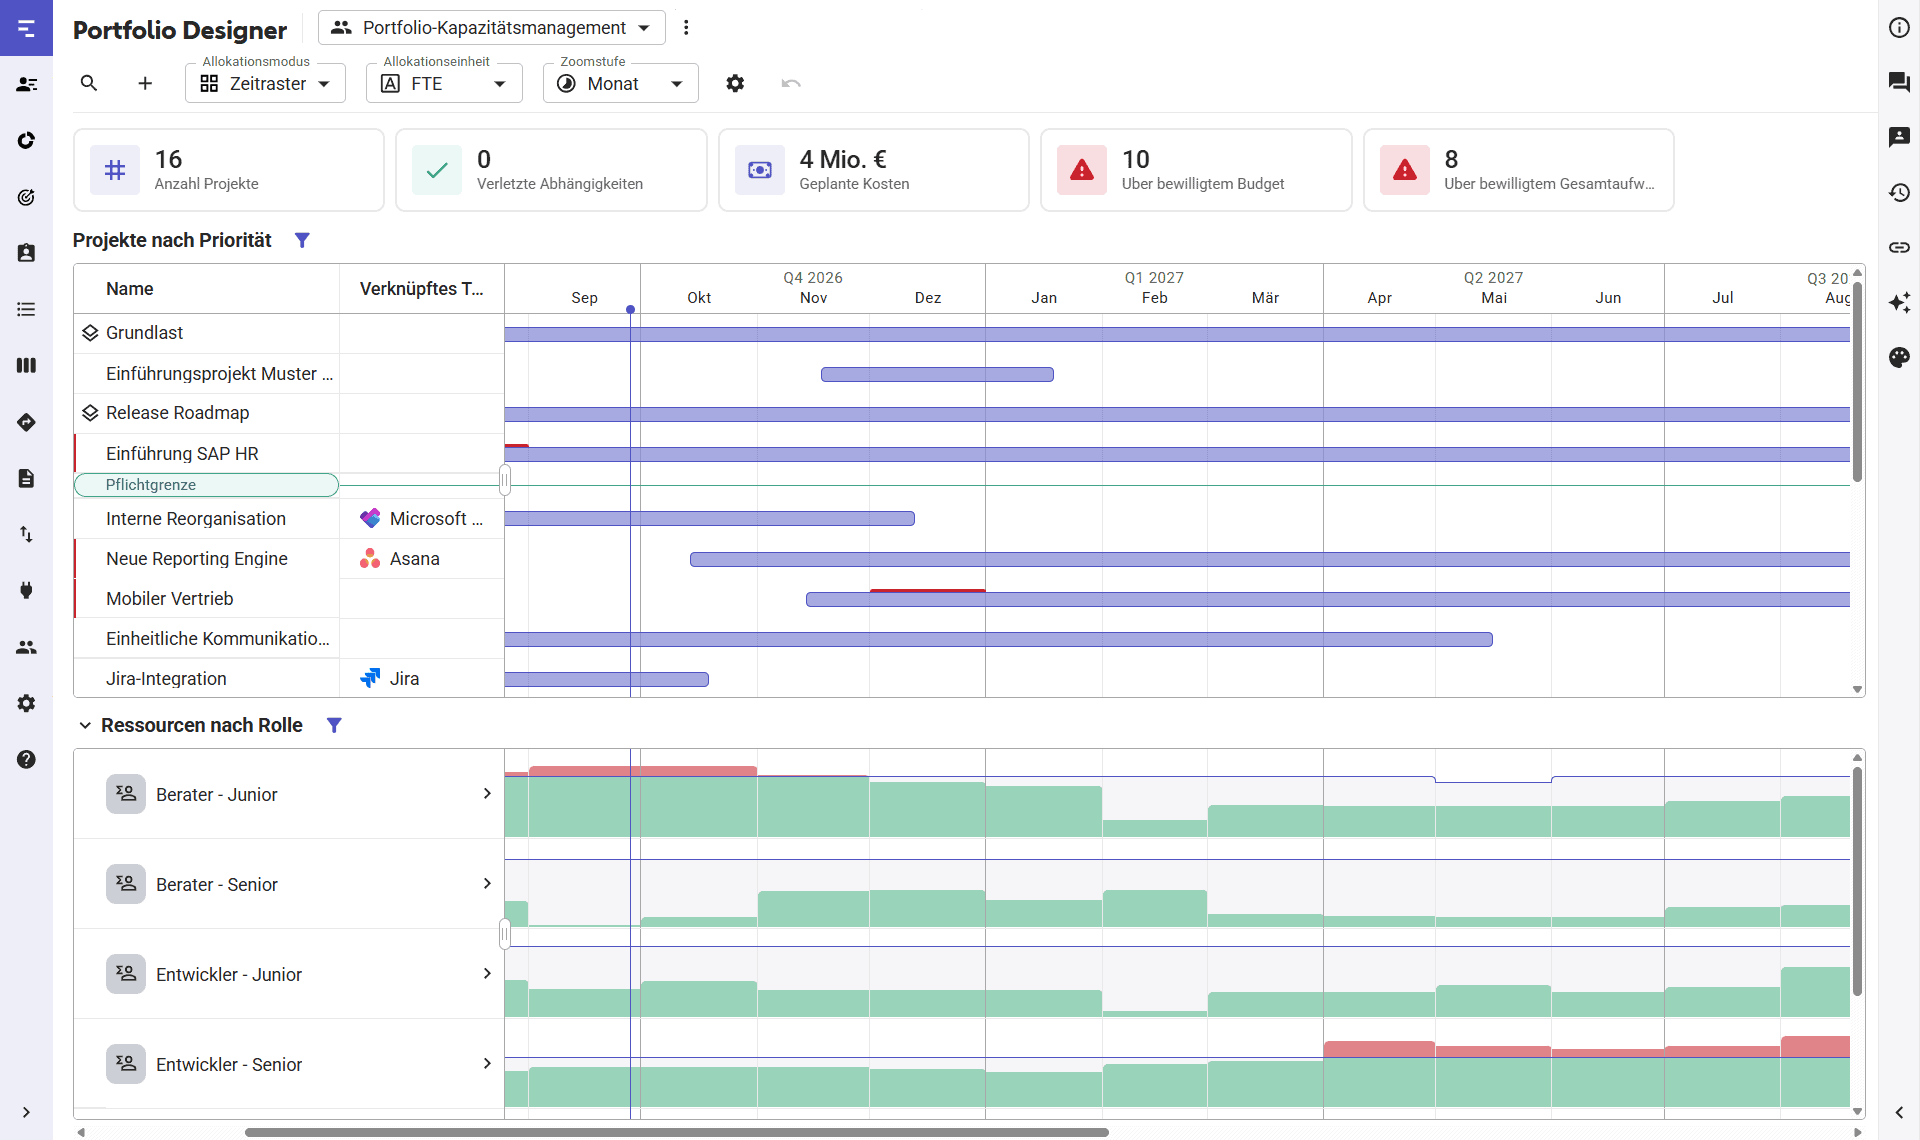Open left sidebar settings gear
Viewport: 1920px width, 1140px height.
tap(27, 703)
